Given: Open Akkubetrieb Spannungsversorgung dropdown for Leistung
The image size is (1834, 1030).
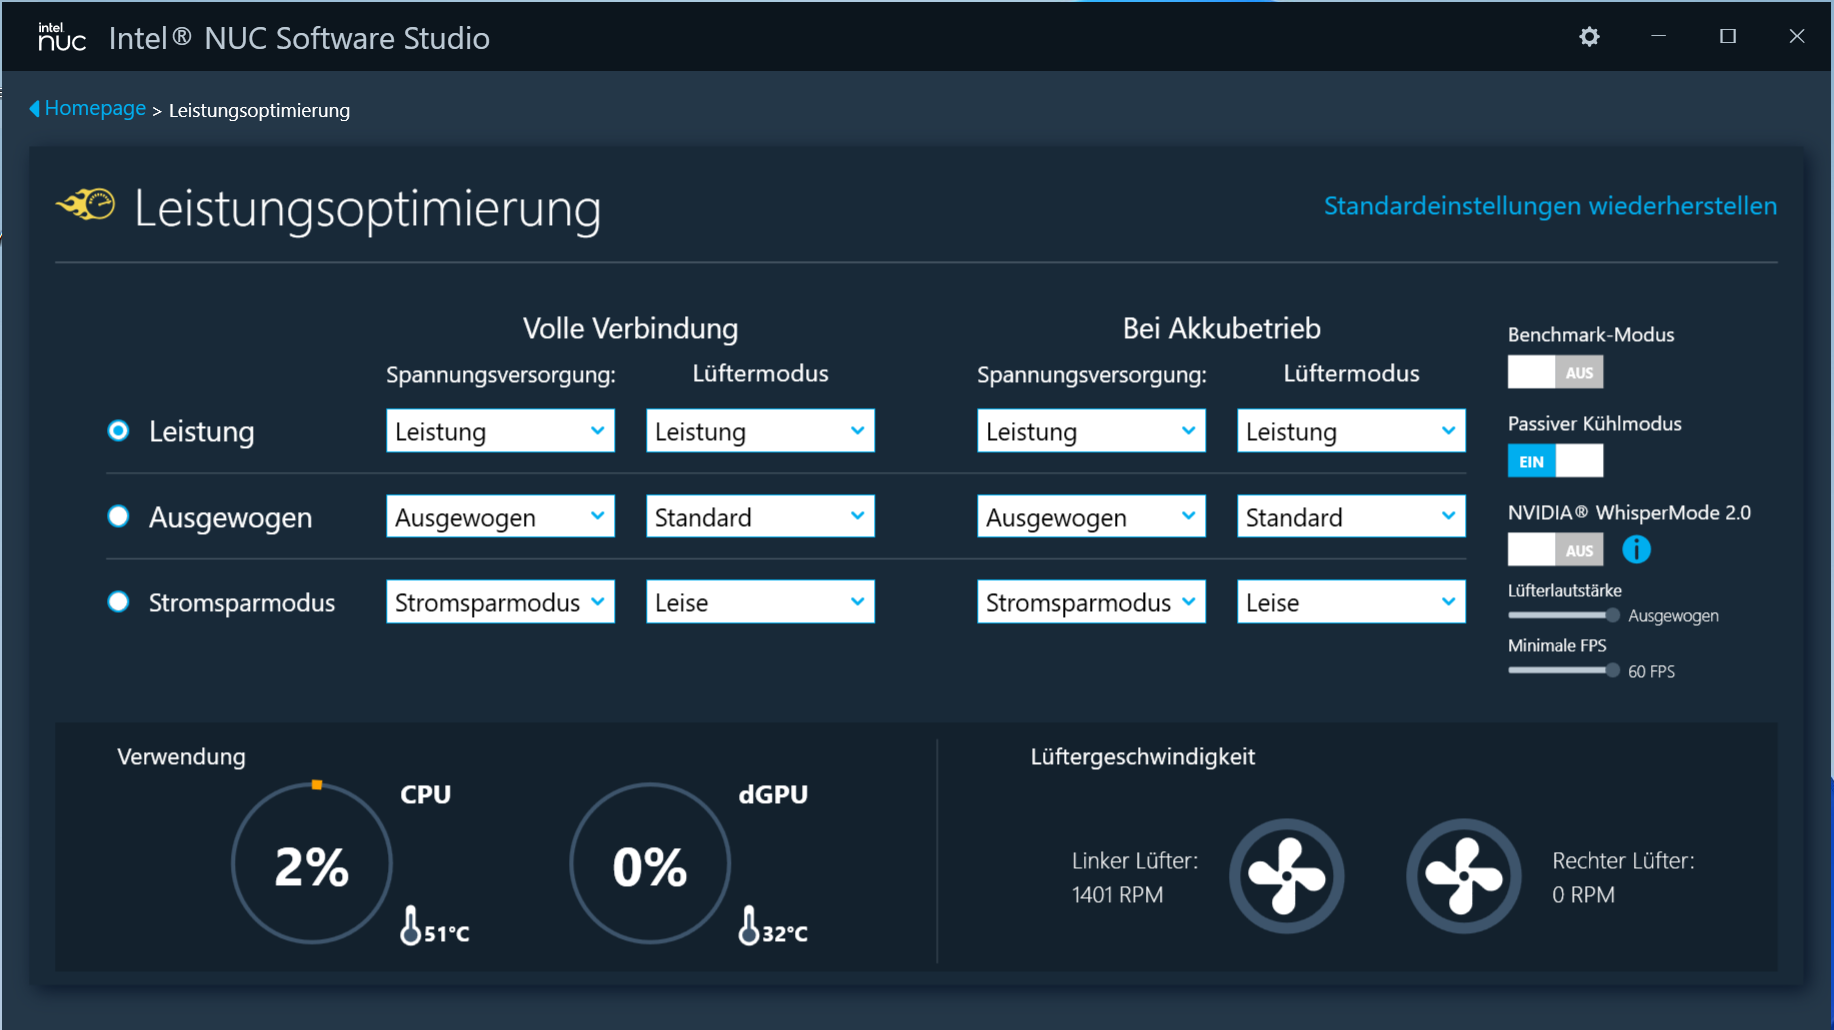Looking at the screenshot, I should (x=1091, y=431).
